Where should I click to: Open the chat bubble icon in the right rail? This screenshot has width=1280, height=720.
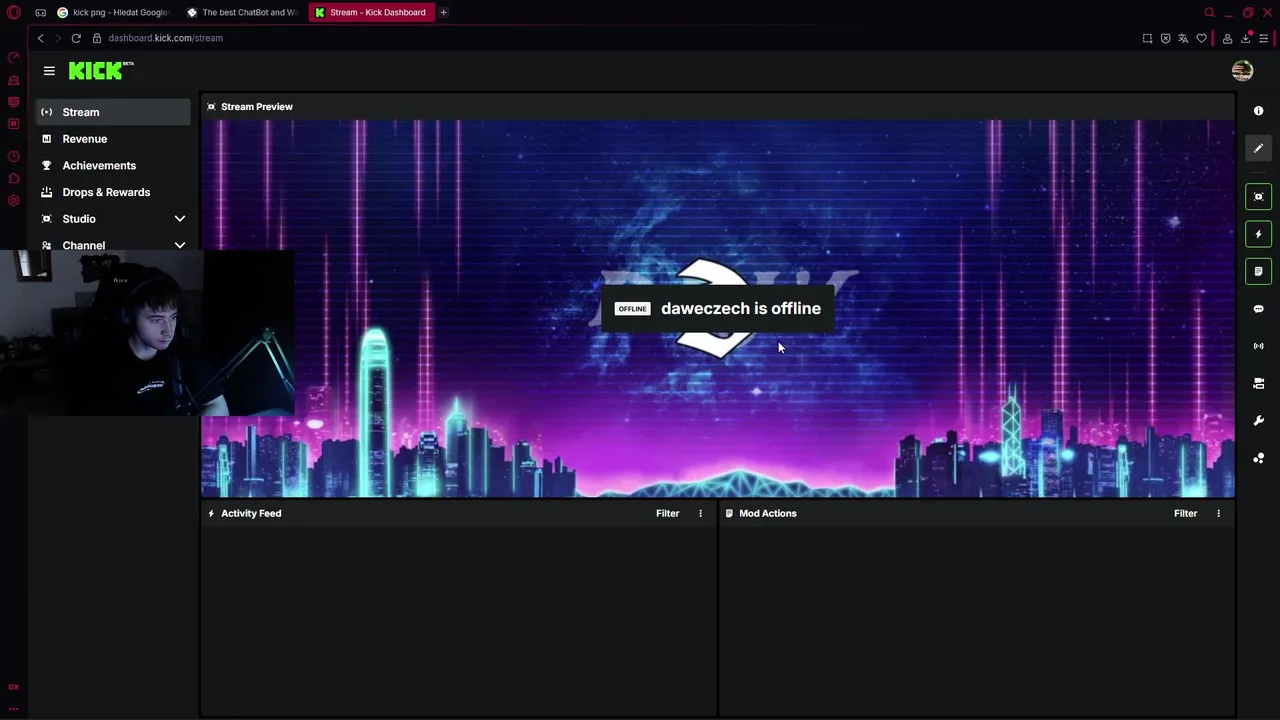1258,309
